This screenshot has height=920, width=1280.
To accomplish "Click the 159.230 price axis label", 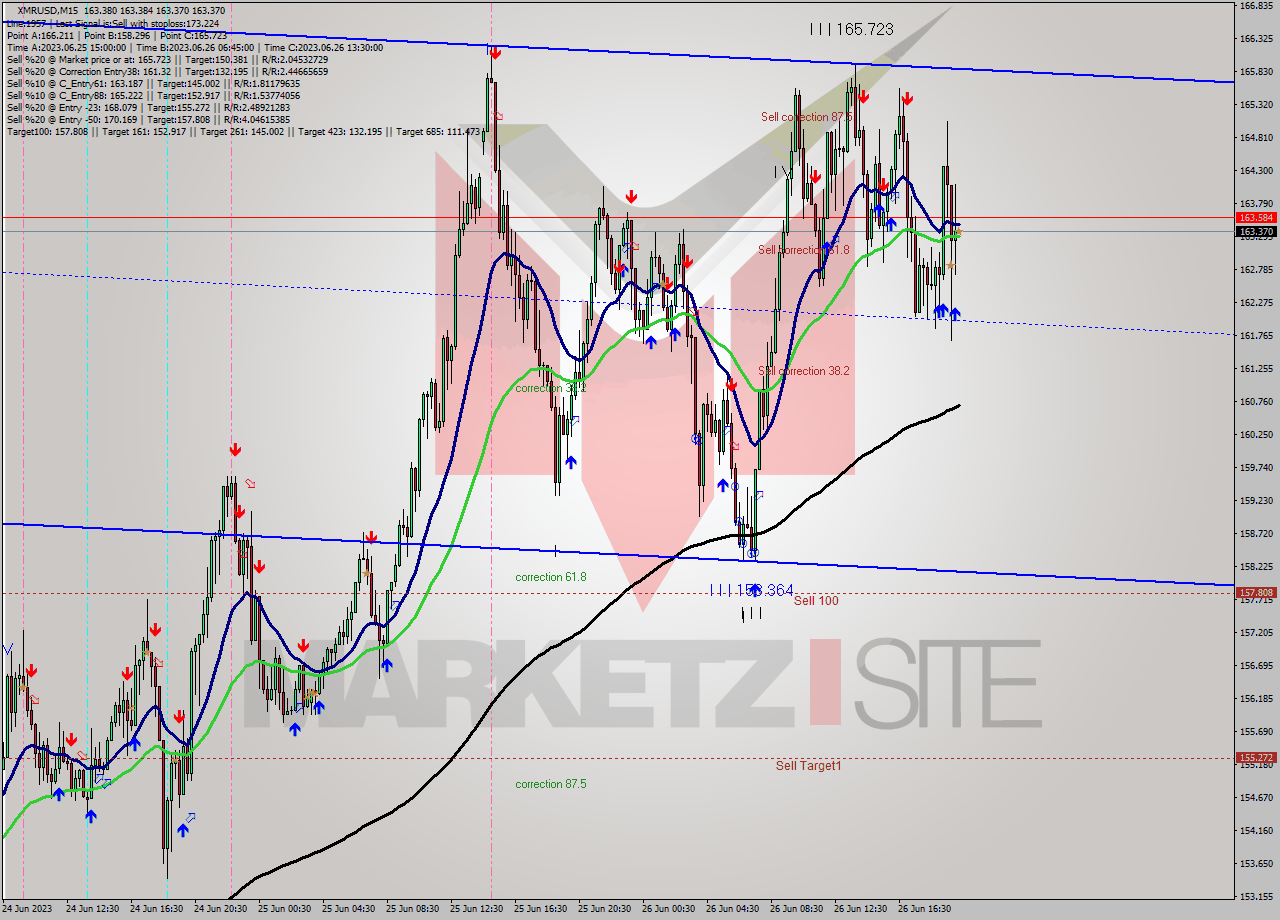I will point(1256,501).
